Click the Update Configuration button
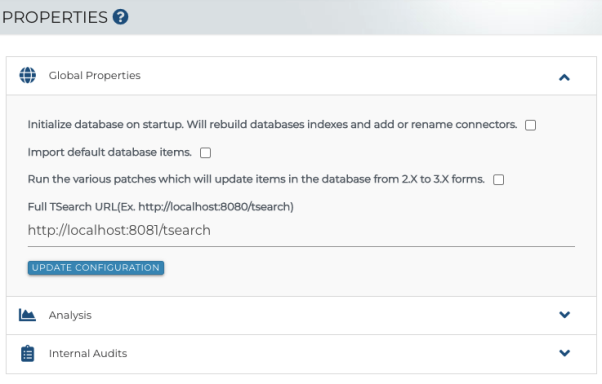The height and width of the screenshot is (384, 602). [x=96, y=268]
